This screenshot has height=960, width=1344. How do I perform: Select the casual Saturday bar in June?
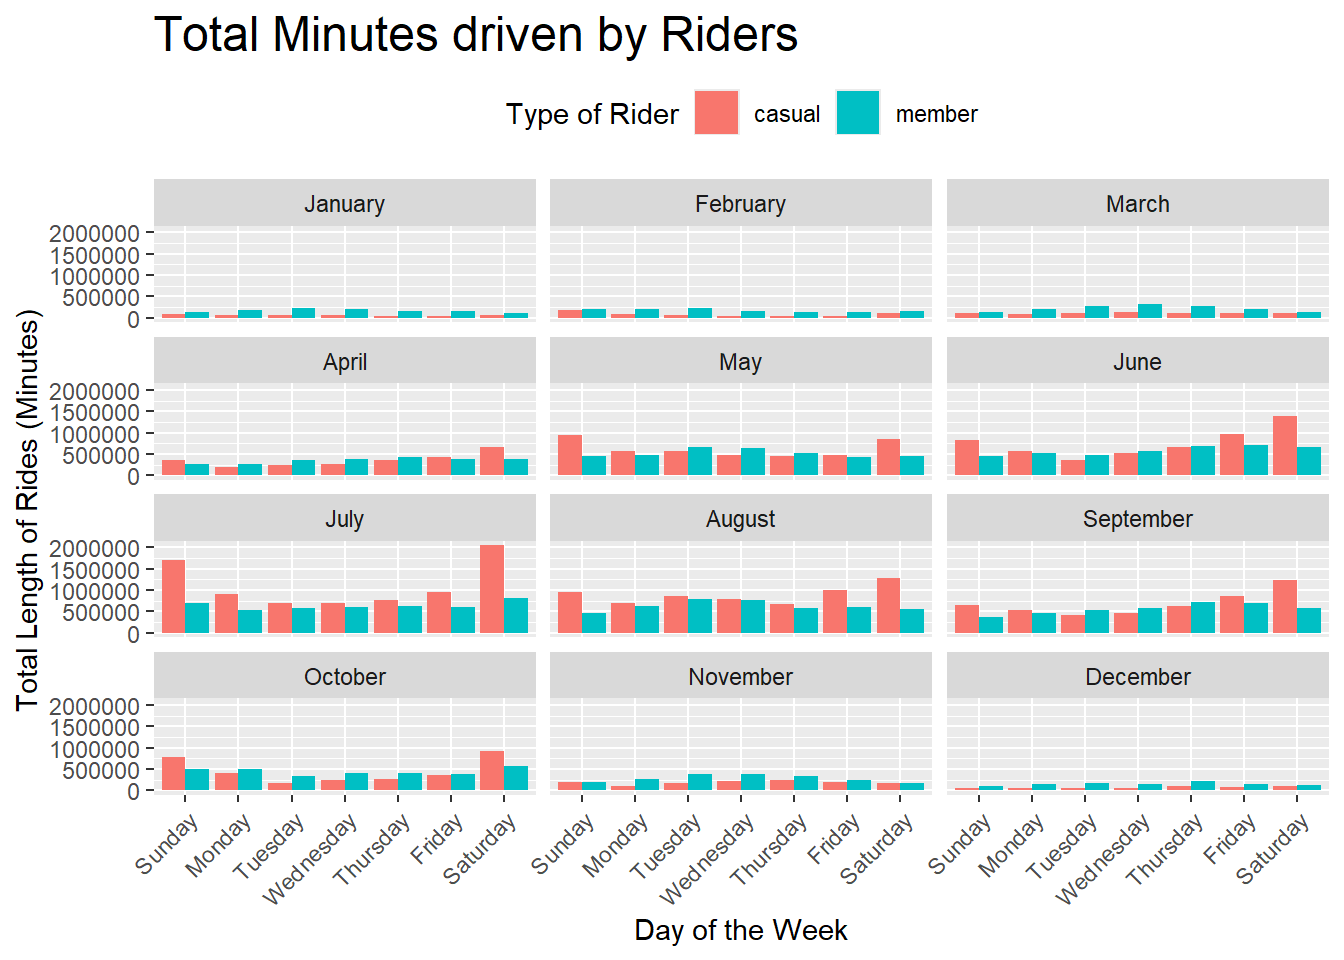click(1285, 446)
